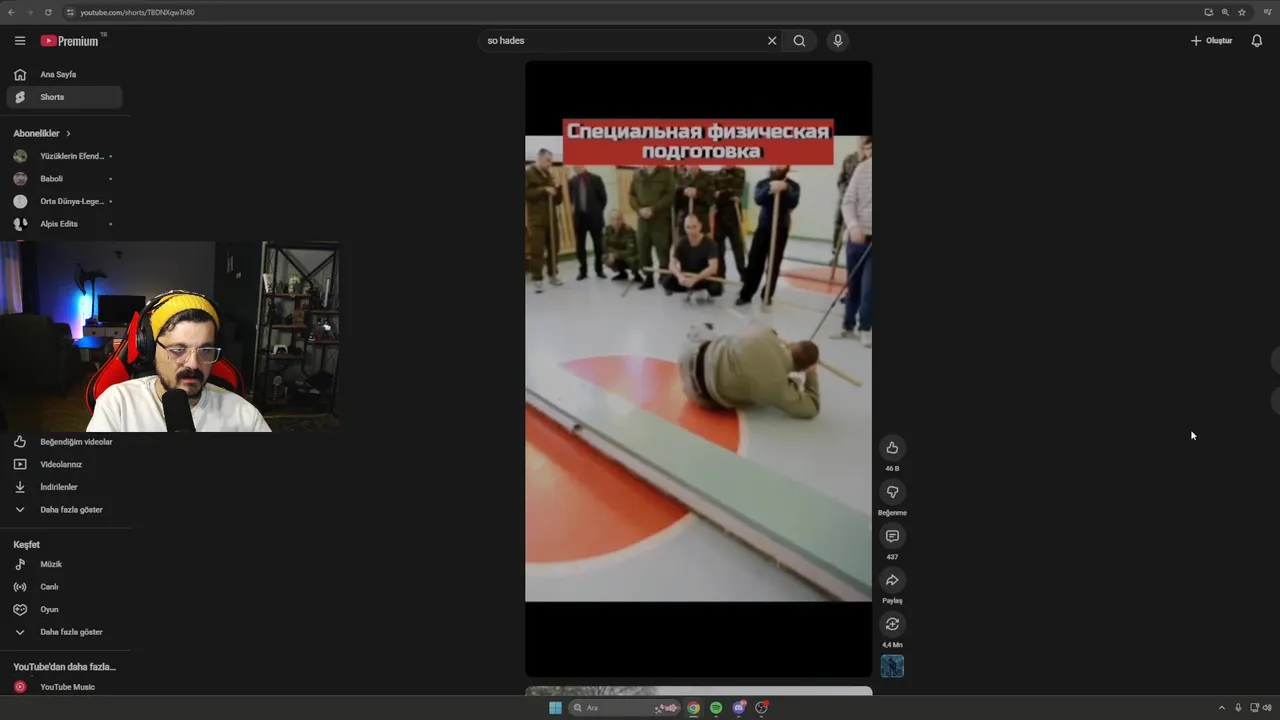Open Videolarınız in sidebar
The image size is (1280, 720).
click(x=64, y=464)
